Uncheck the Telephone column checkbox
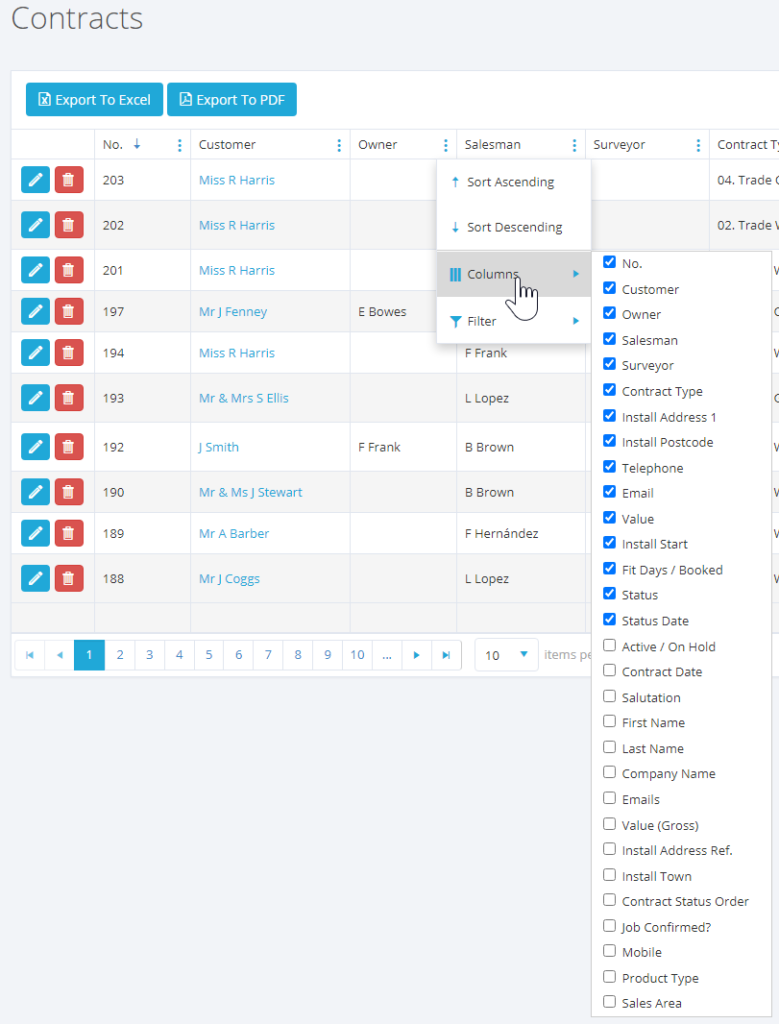 pos(609,467)
